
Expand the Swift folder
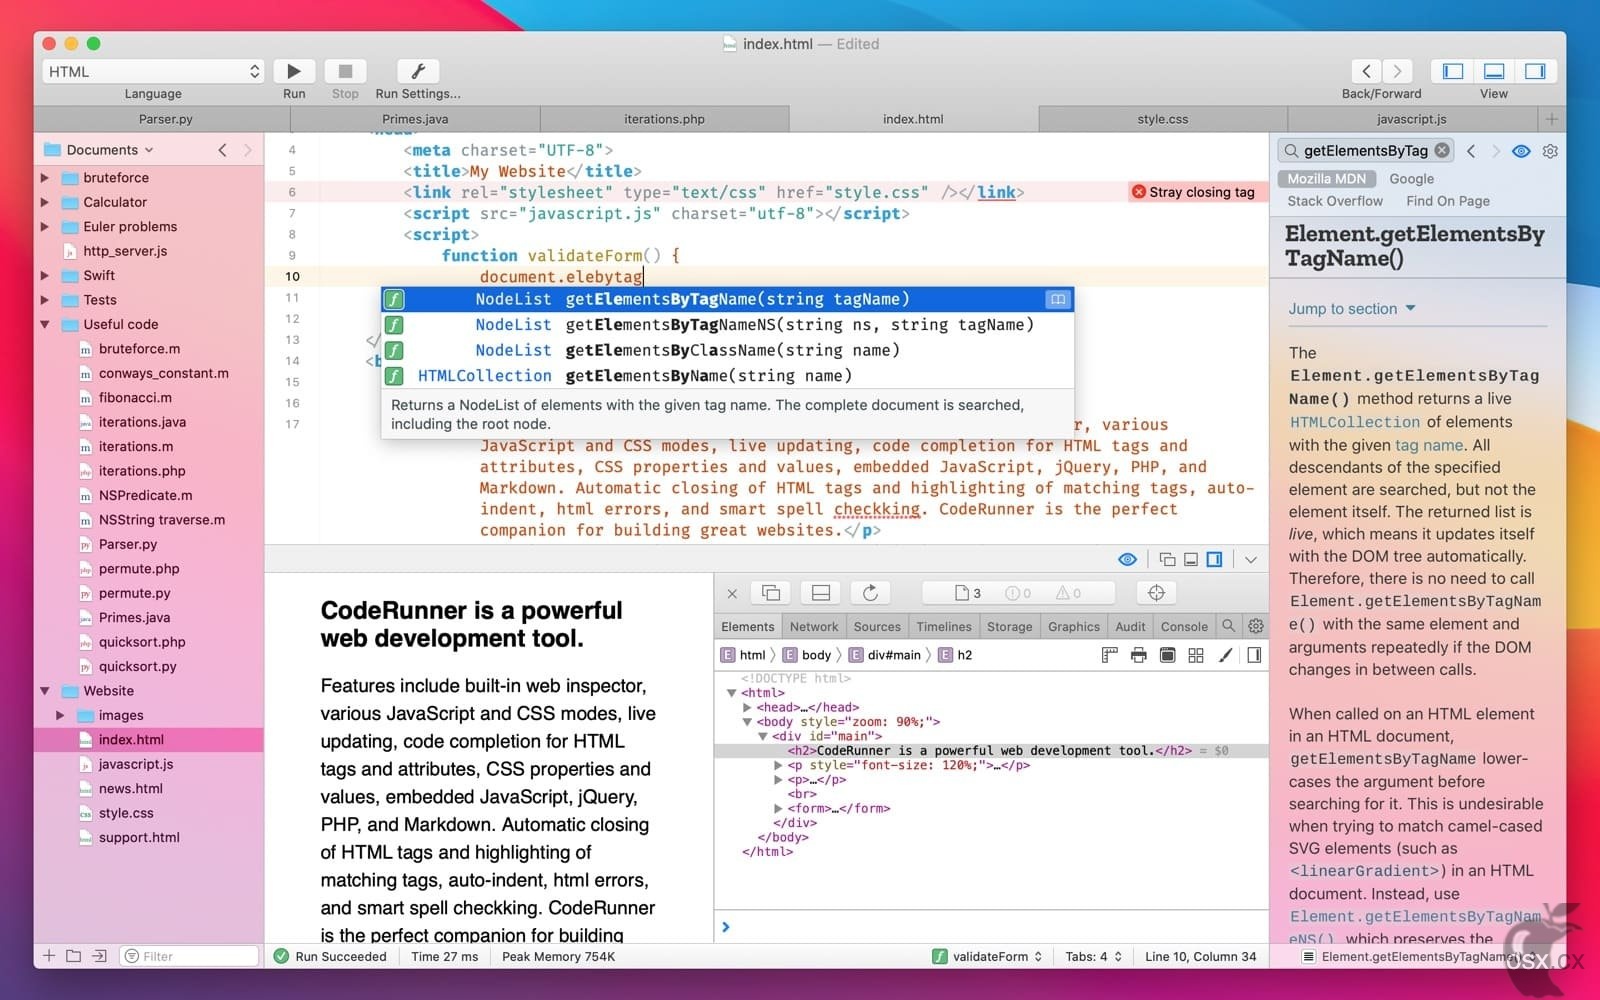[45, 276]
